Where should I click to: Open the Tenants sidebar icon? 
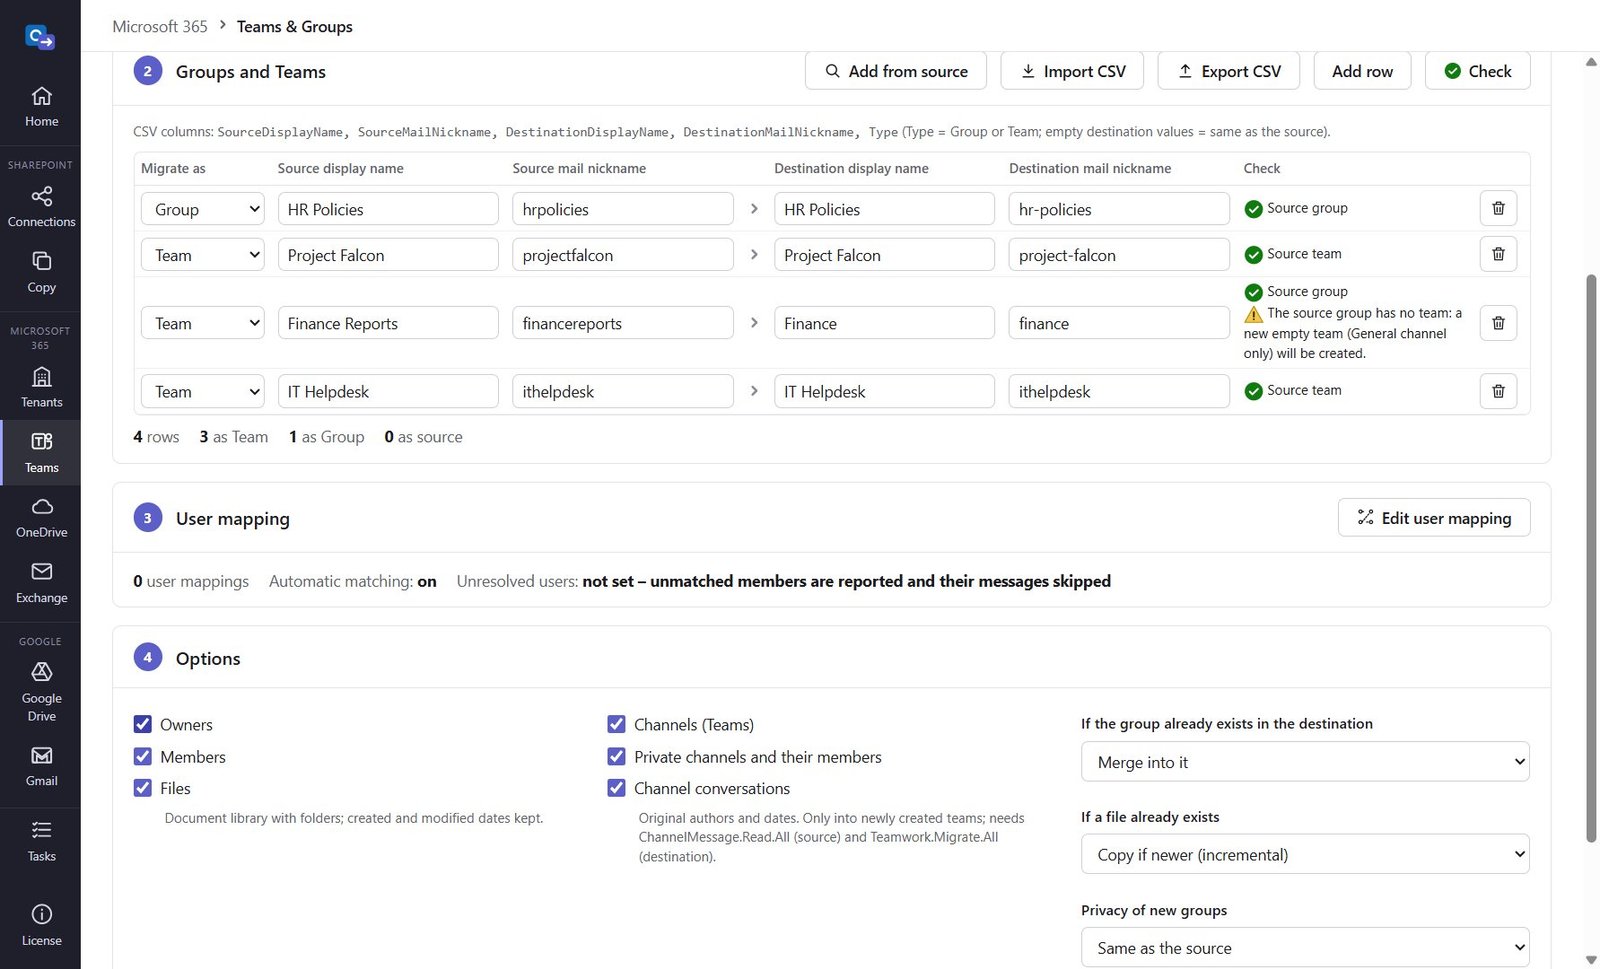point(41,387)
